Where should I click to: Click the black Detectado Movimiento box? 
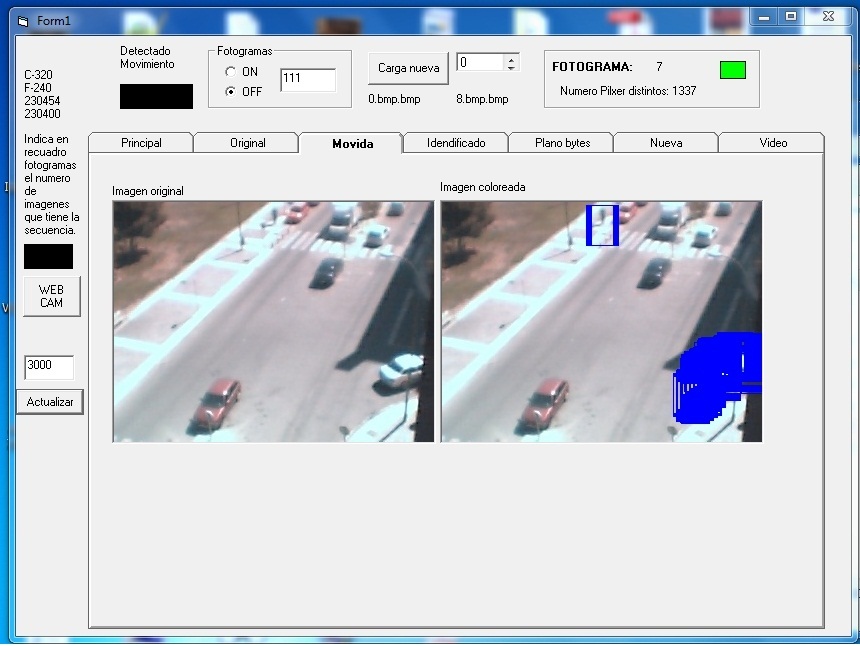156,97
